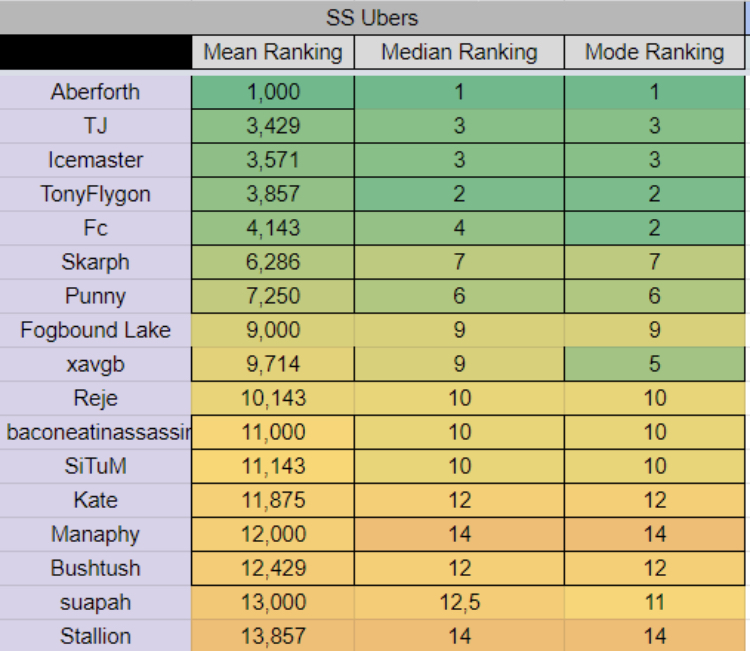Click the baconeatinassassin name cell
The image size is (750, 651).
click(95, 432)
